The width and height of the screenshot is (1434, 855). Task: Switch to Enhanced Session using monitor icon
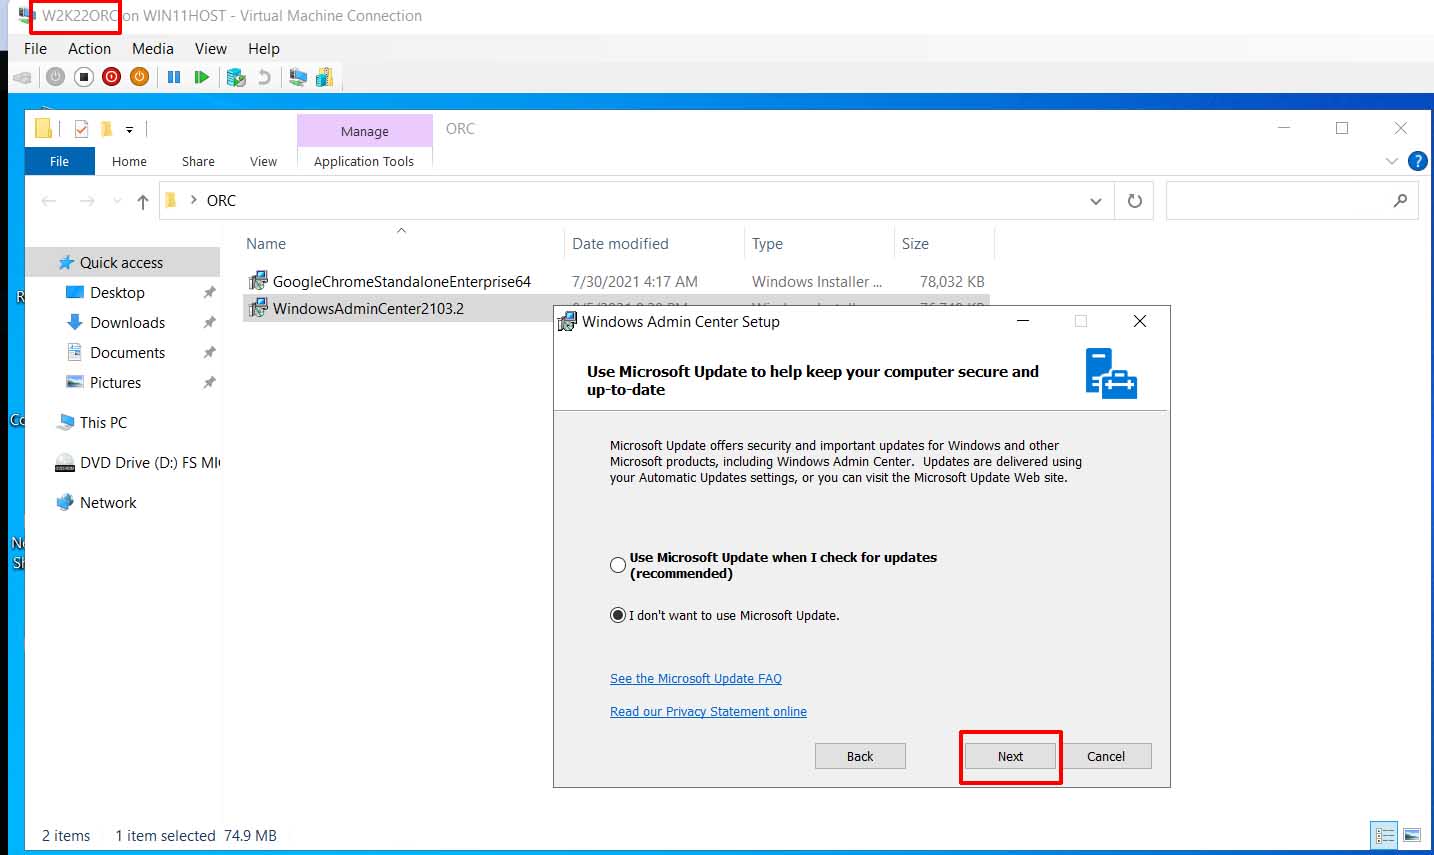point(297,77)
